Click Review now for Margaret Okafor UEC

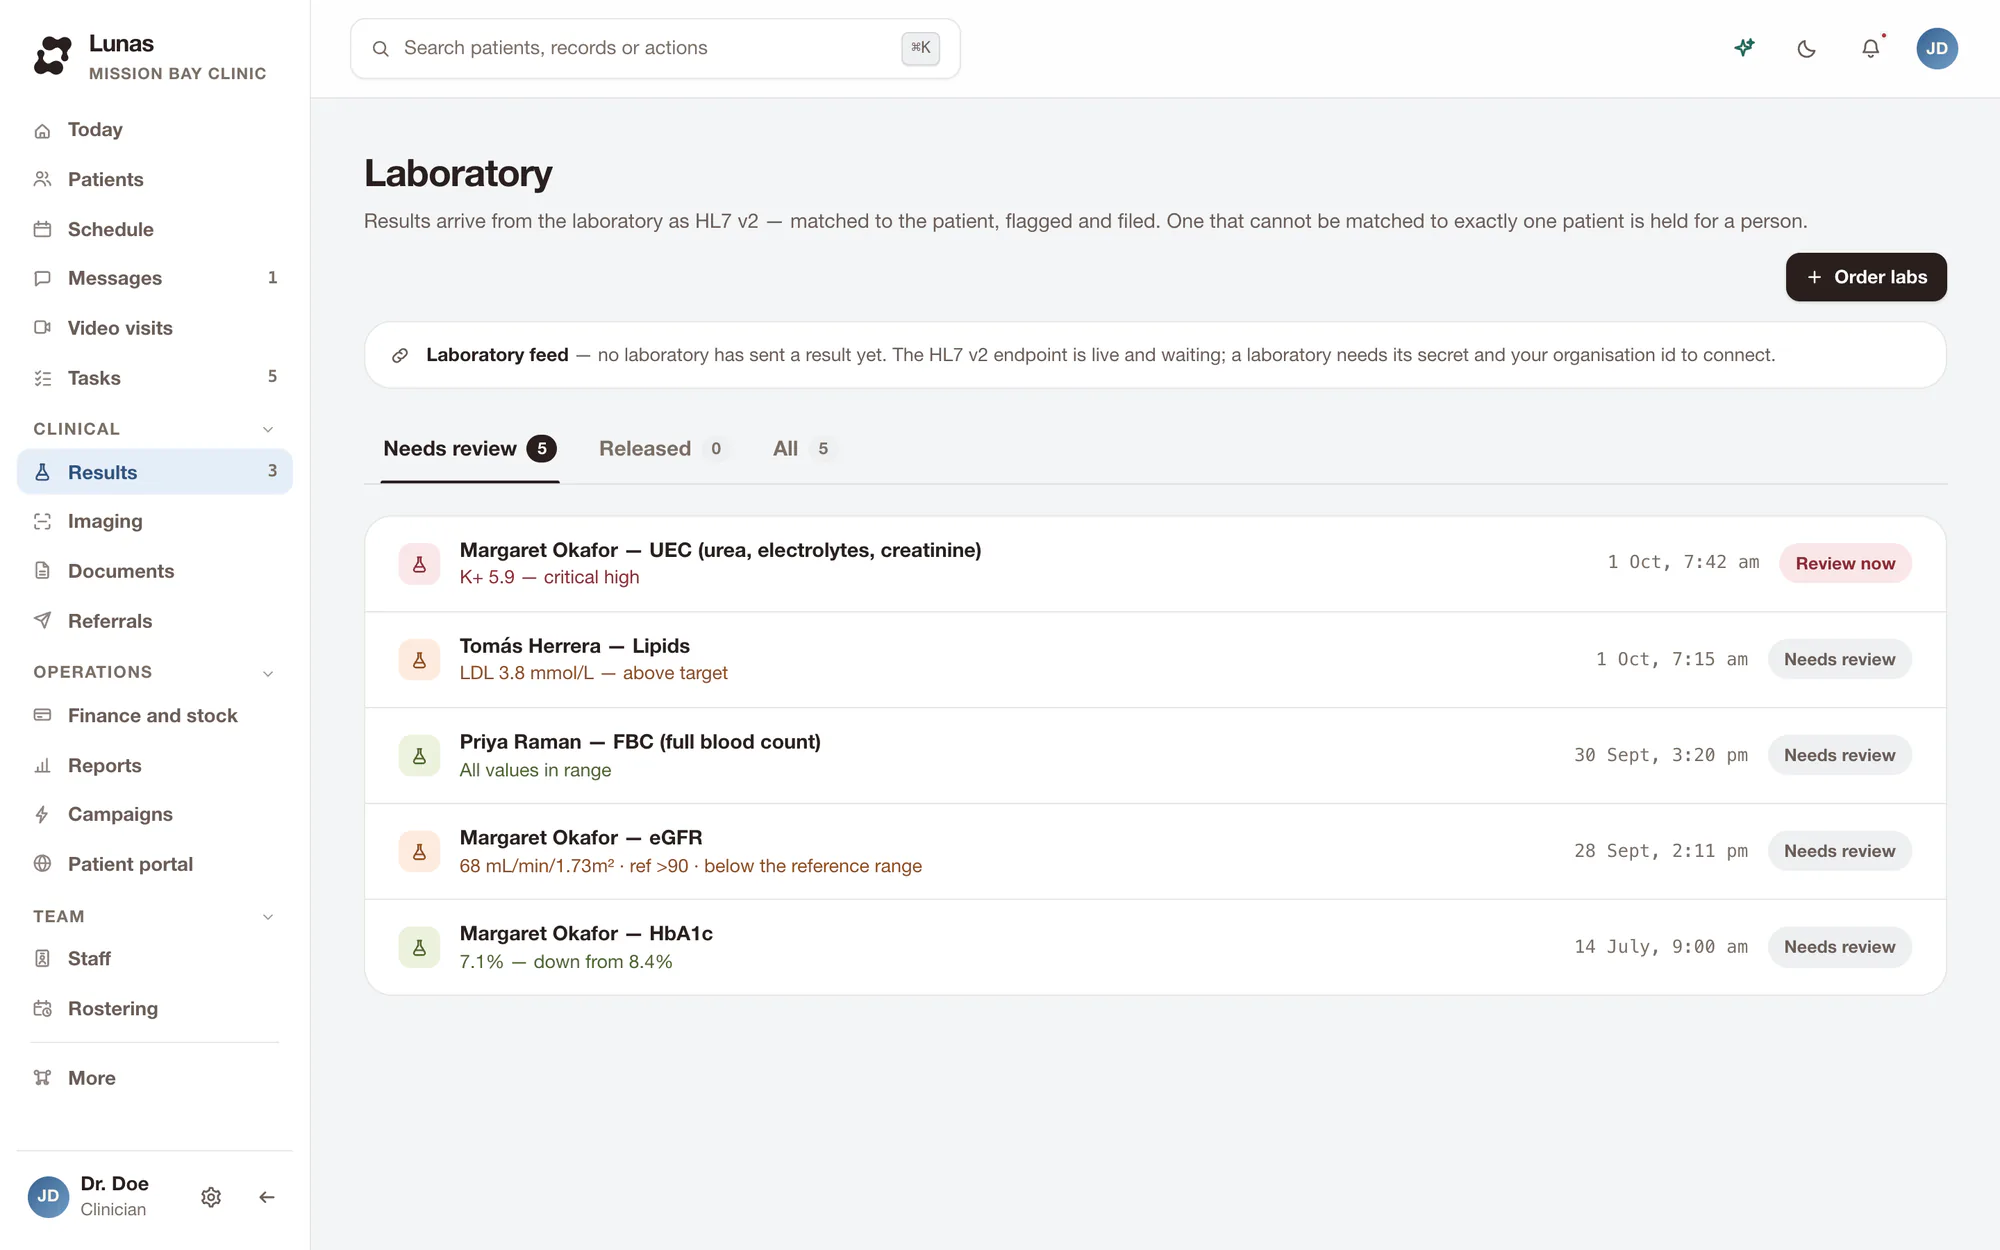(1845, 563)
